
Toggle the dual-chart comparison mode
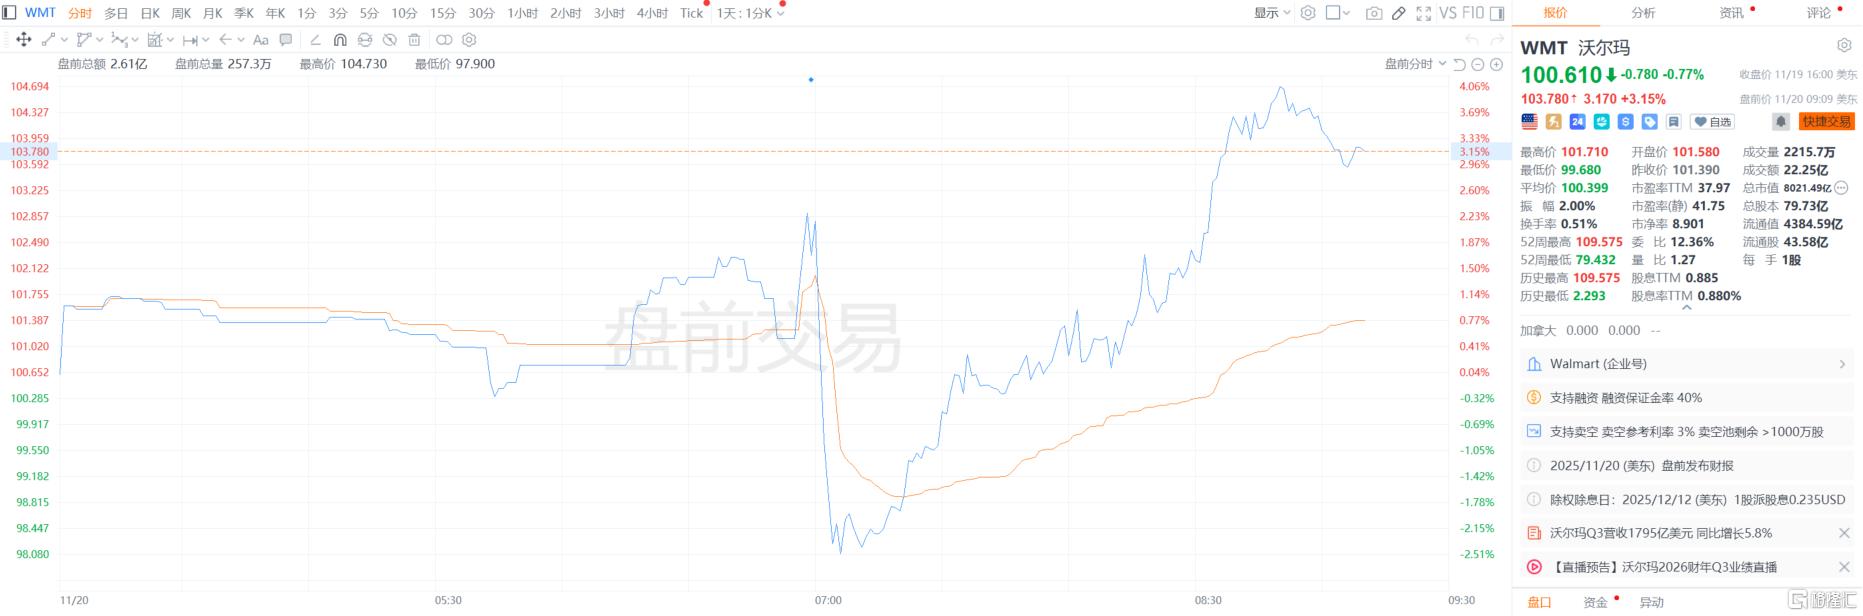tap(443, 40)
